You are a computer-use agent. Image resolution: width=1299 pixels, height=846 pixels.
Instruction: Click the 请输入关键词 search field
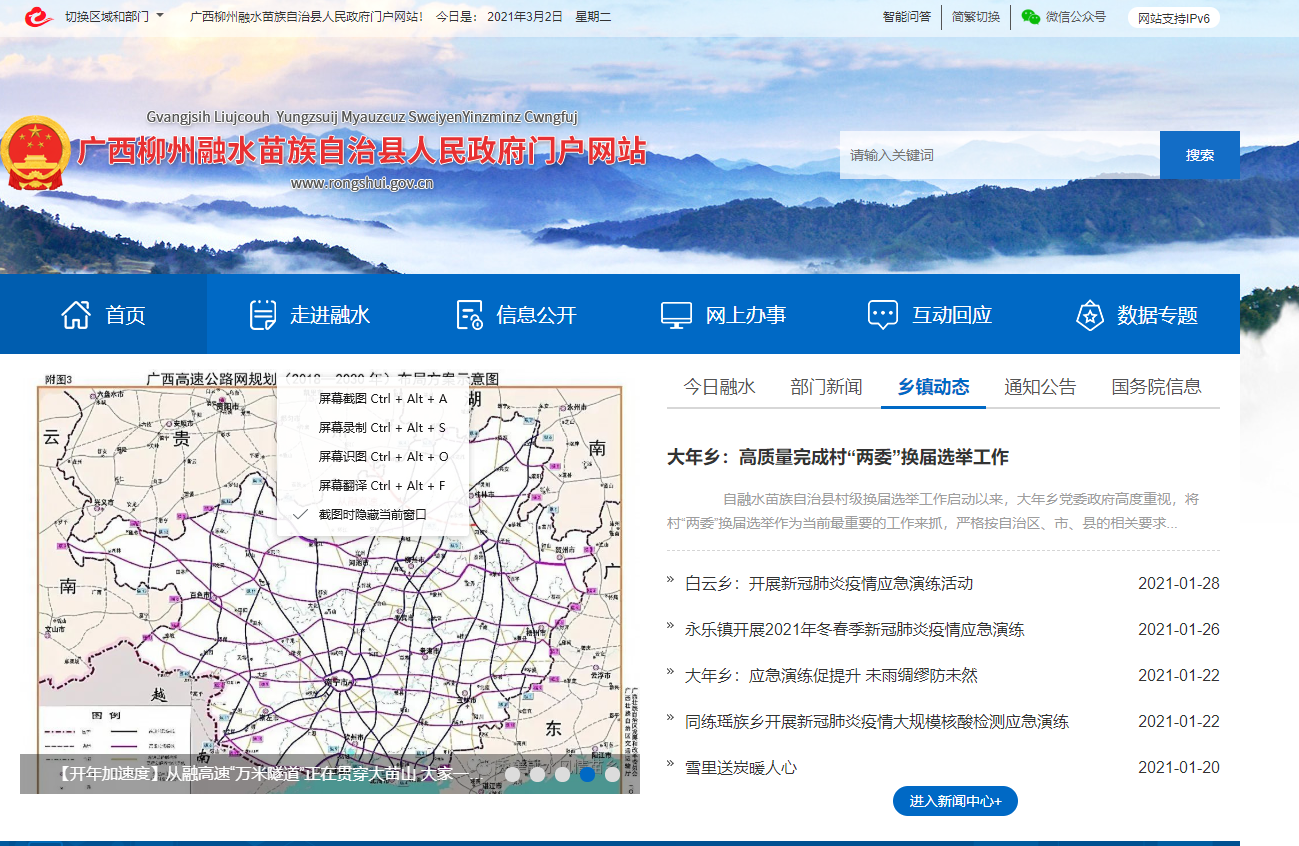coord(999,155)
